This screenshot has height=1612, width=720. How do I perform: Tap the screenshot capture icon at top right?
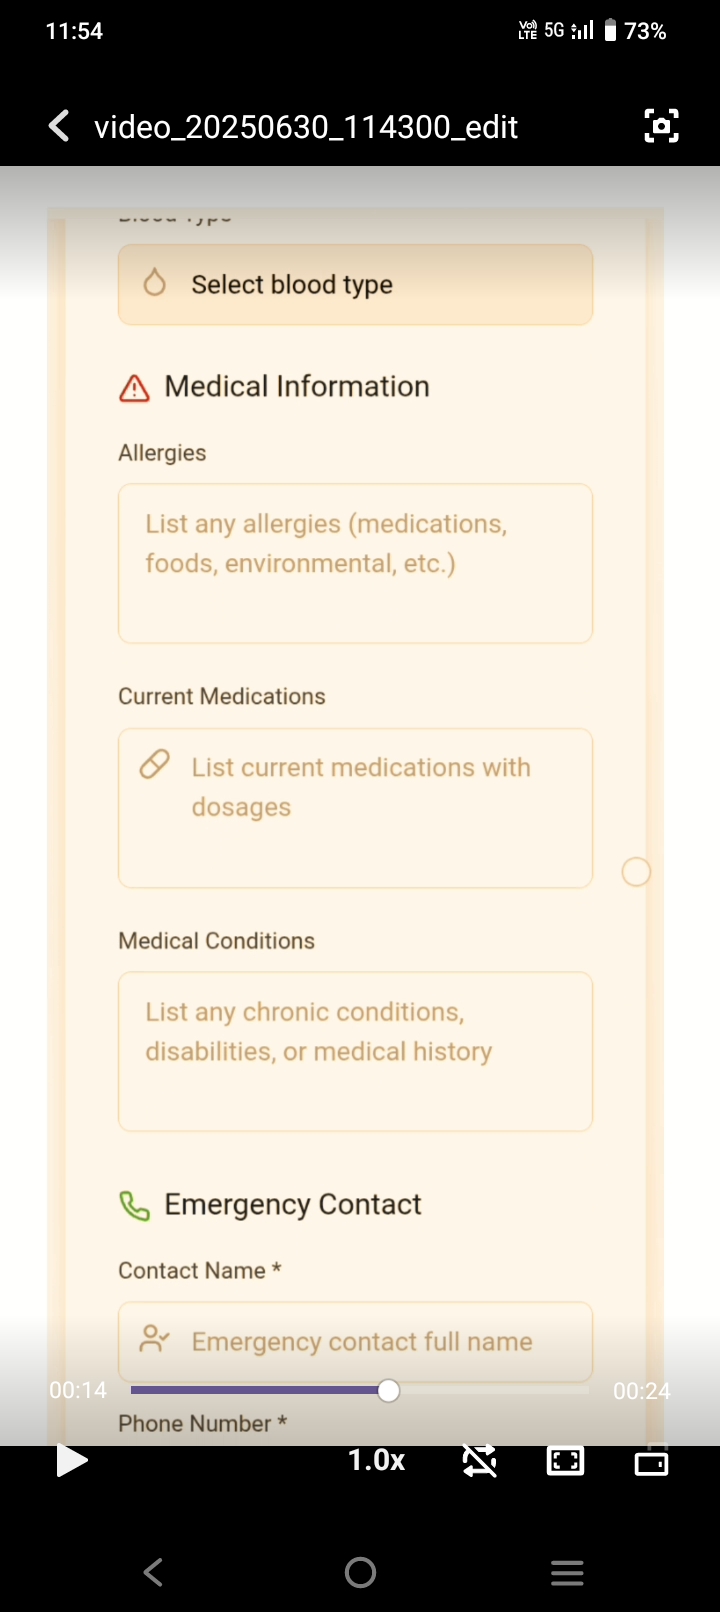[x=661, y=126]
